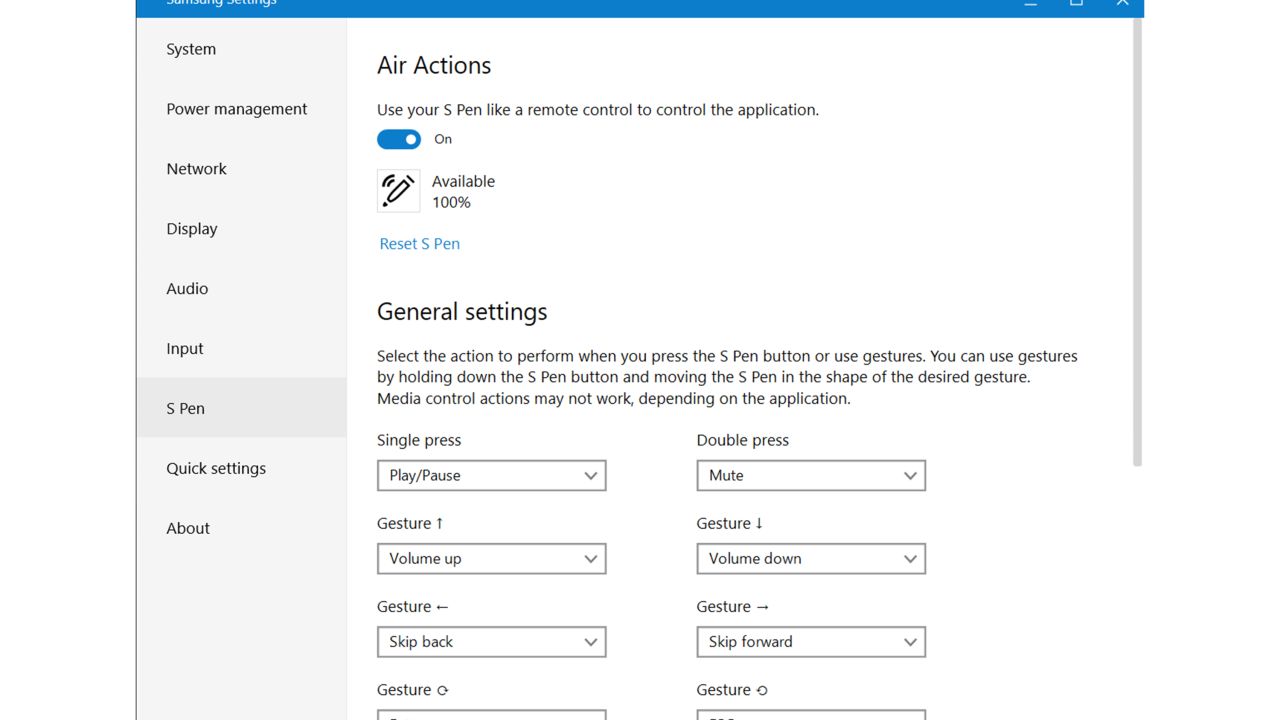Open Quick settings in the sidebar
Viewport: 1280px width, 720px height.
coord(241,468)
